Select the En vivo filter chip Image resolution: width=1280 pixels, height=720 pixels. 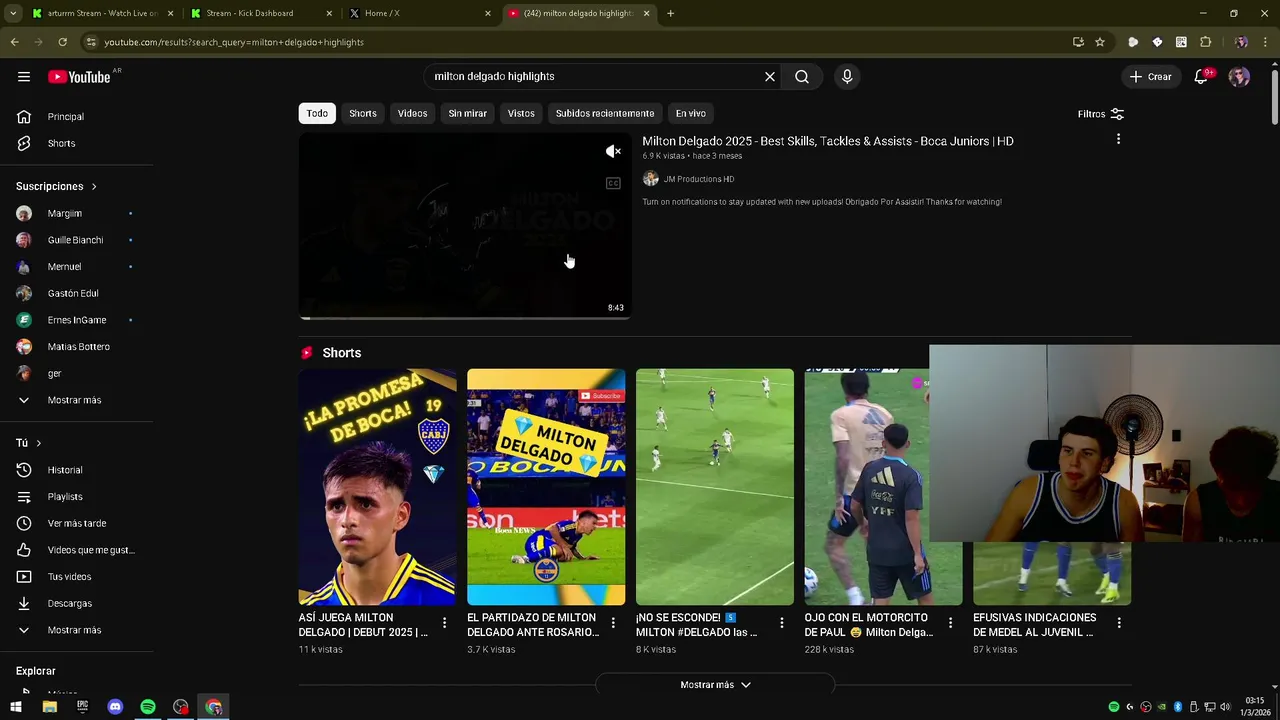point(690,113)
